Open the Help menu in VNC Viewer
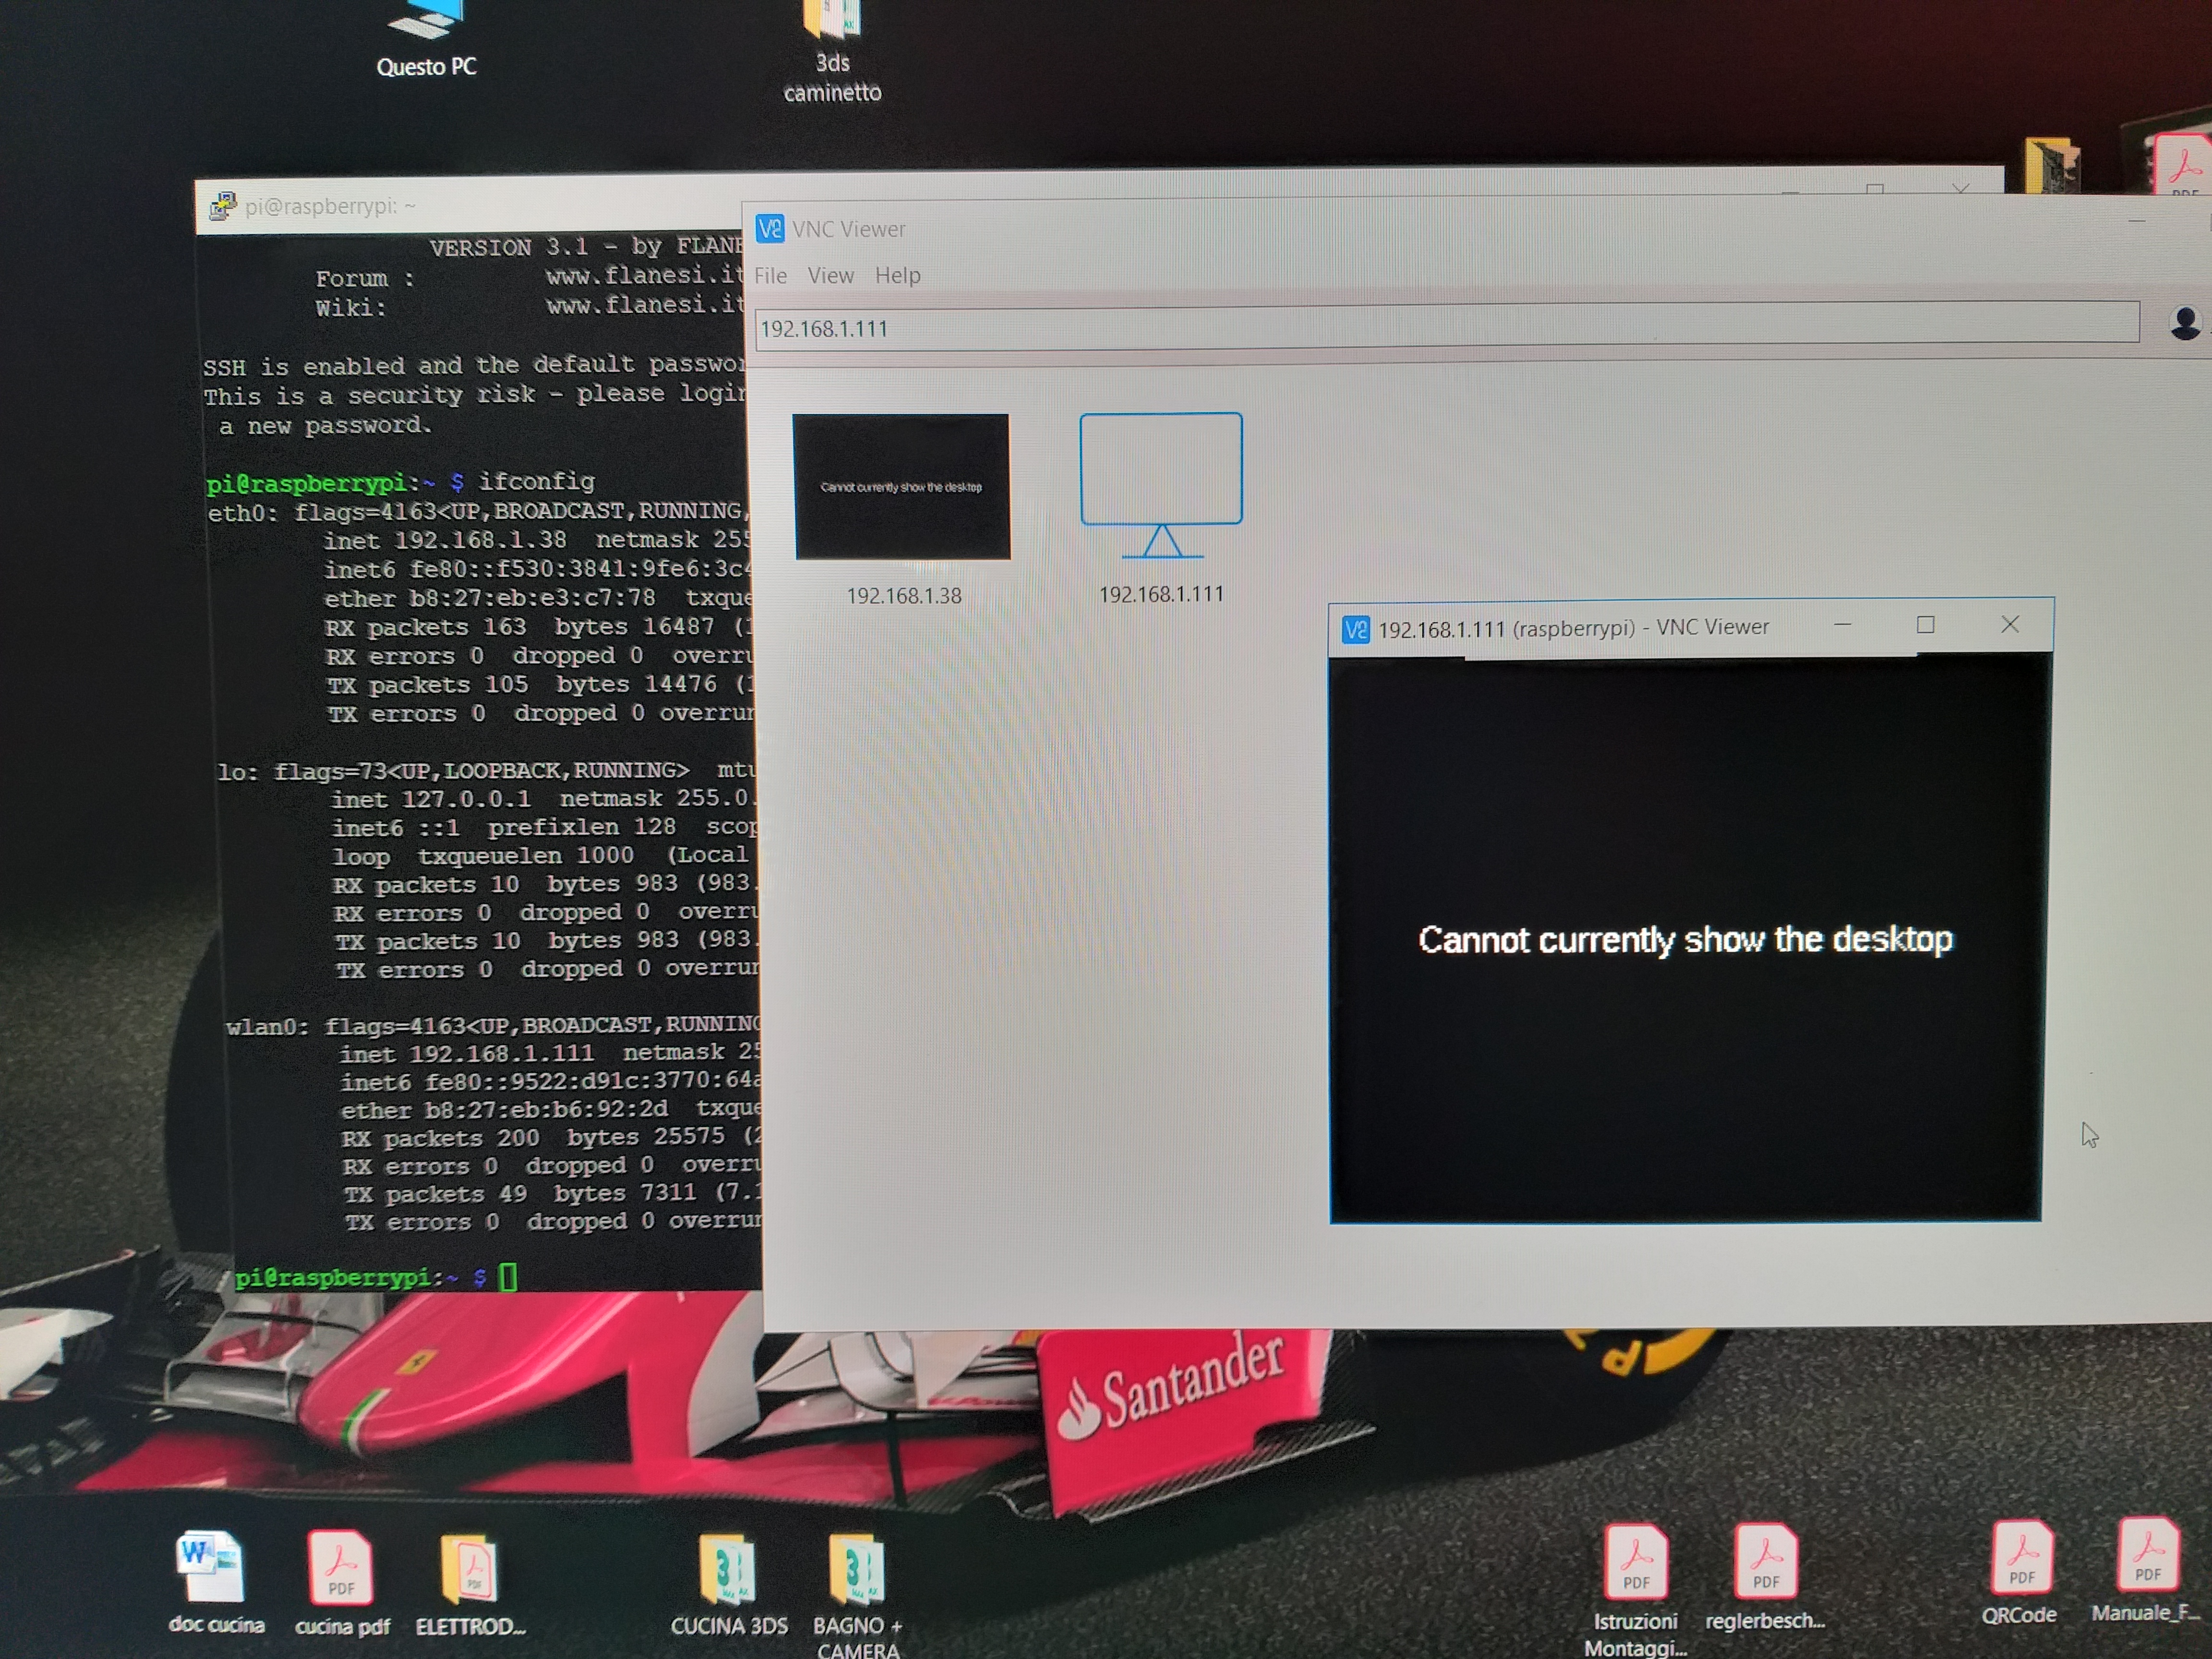Viewport: 2212px width, 1659px height. click(x=898, y=275)
